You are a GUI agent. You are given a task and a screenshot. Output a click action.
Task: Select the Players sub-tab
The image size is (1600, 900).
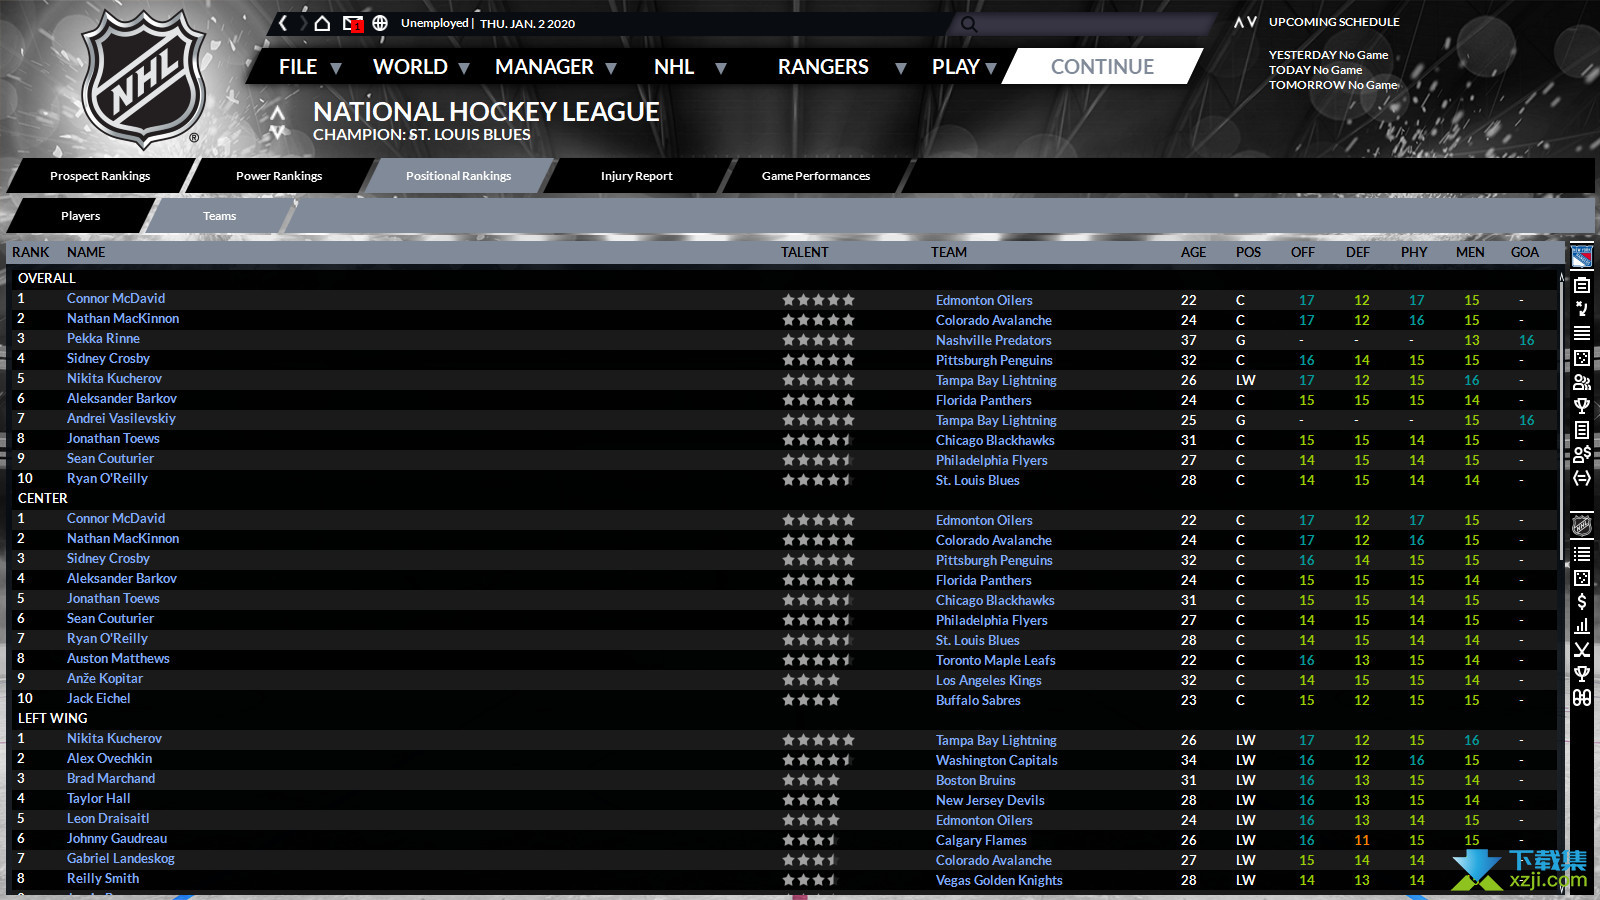pyautogui.click(x=80, y=216)
